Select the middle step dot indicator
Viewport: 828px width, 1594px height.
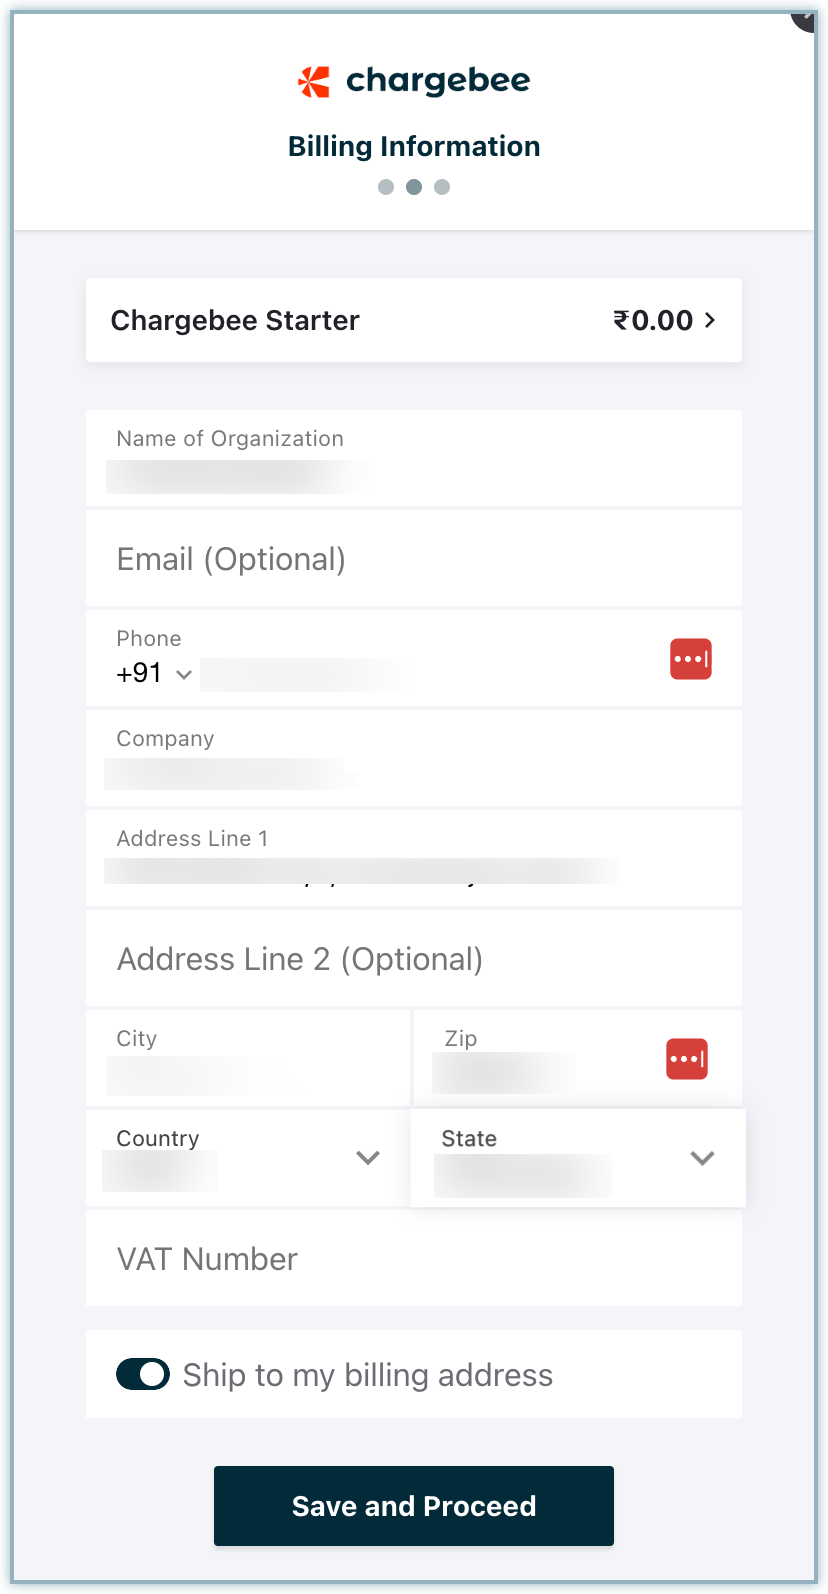pos(414,187)
